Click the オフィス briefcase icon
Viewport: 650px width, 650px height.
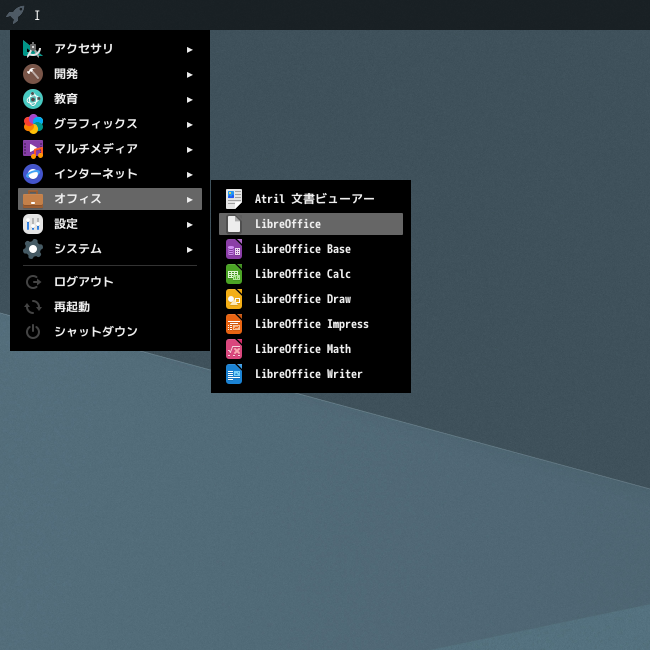pos(33,199)
